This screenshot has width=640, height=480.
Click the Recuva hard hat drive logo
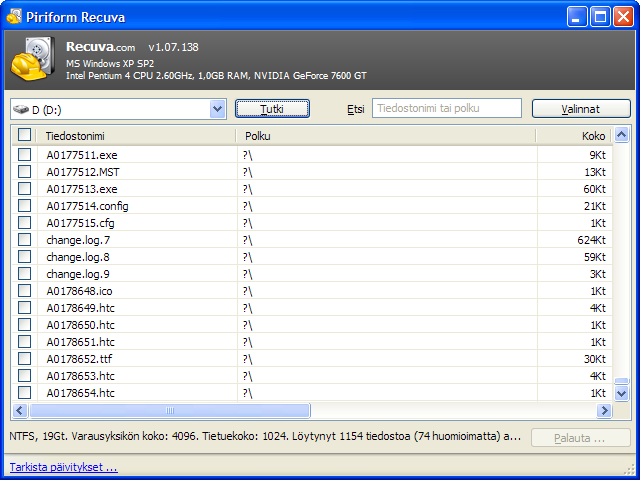click(33, 59)
